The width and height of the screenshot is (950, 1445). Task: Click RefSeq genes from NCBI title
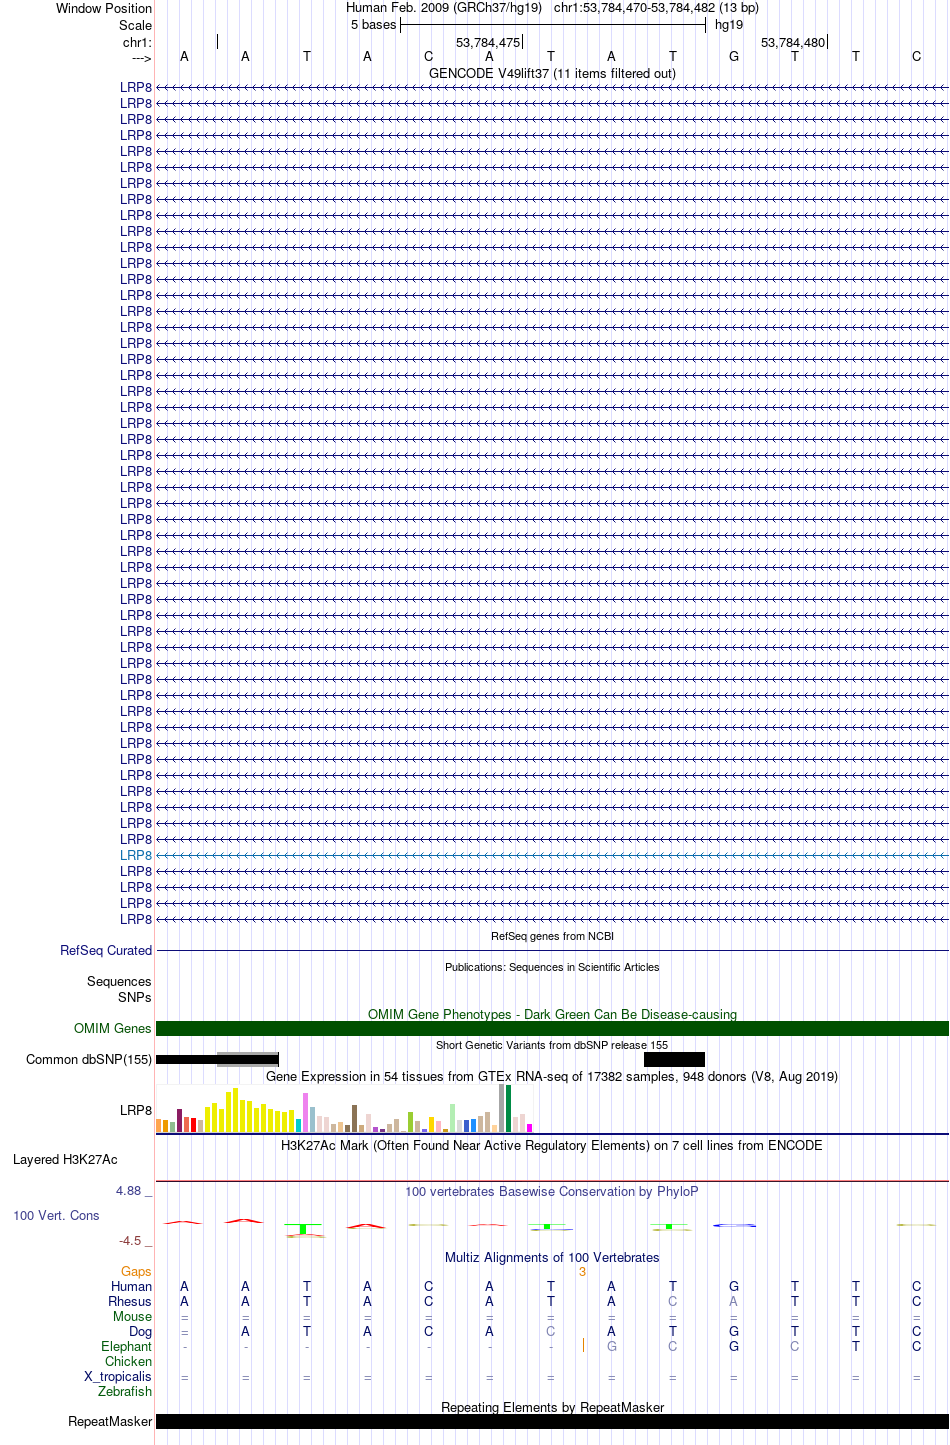click(552, 936)
